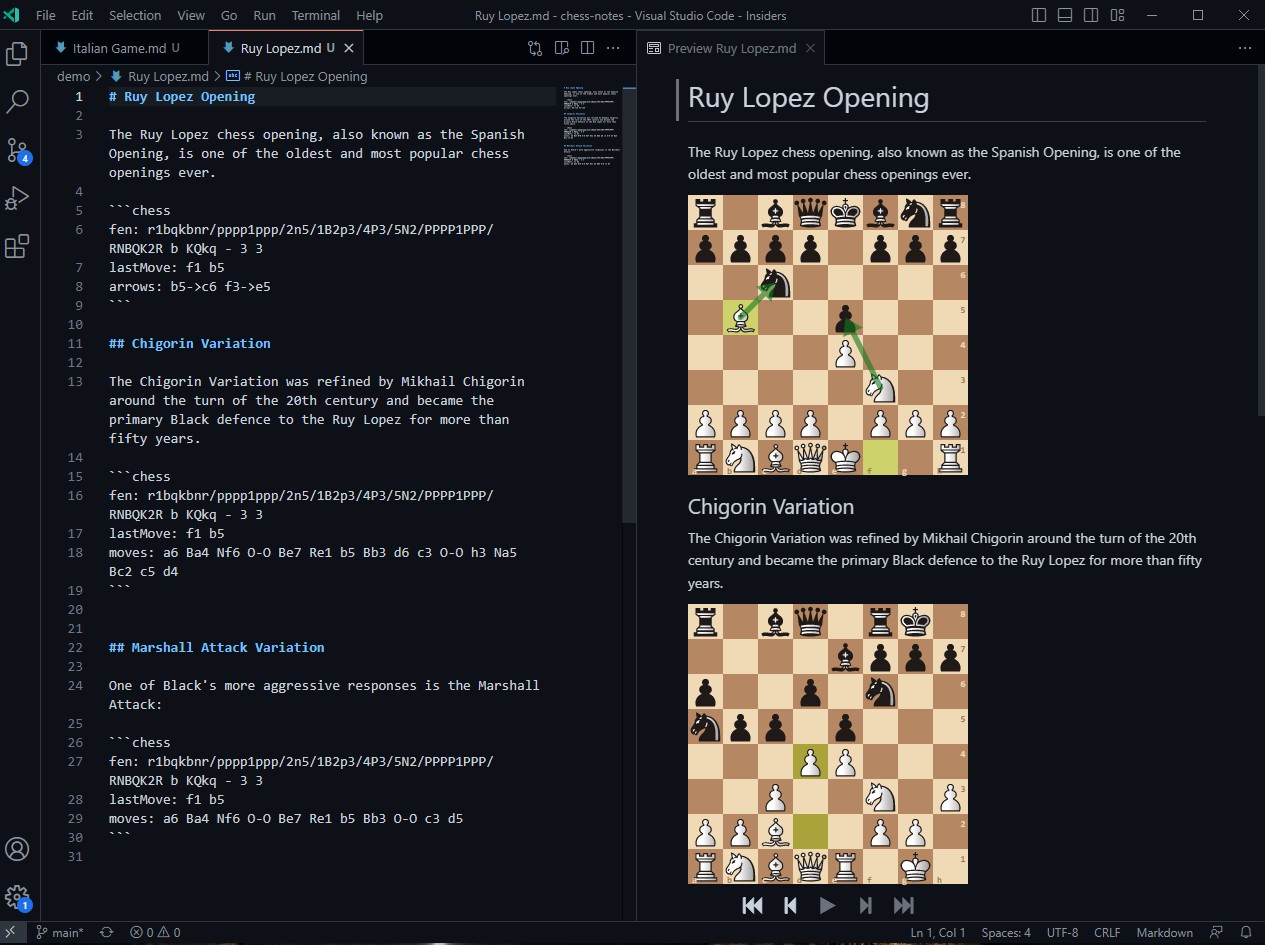Screen dimensions: 1265x945
Task: Select encoding UTF-8 in status bar
Action: 1062,932
